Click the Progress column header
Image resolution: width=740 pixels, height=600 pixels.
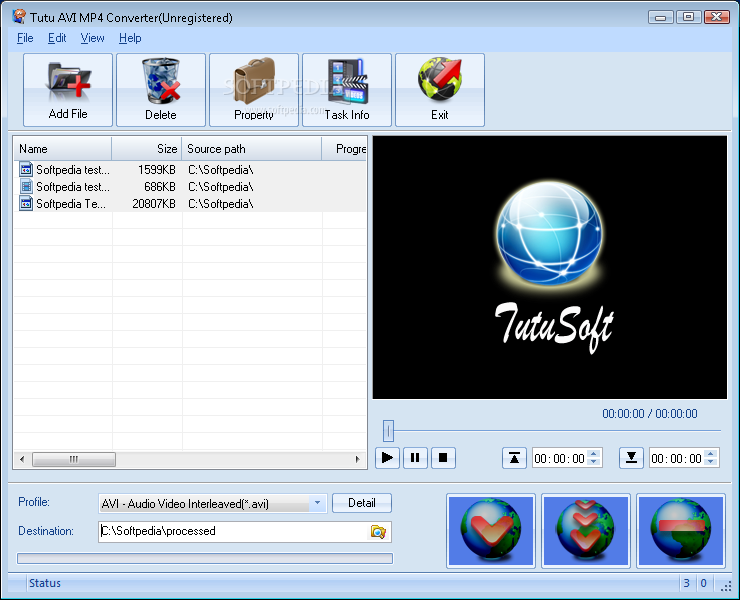click(344, 149)
